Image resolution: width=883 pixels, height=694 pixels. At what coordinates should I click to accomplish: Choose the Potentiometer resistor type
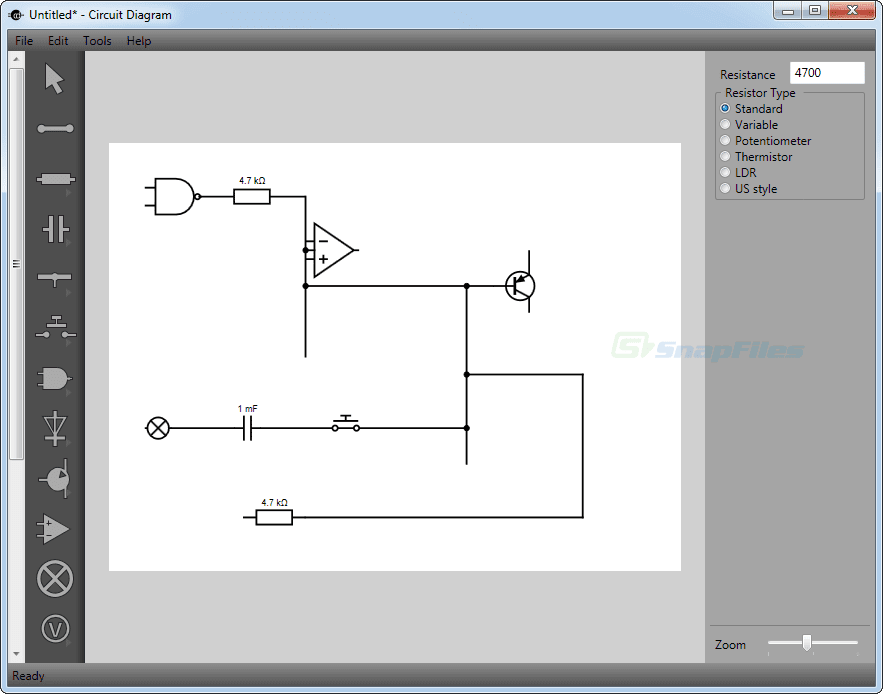pos(765,140)
